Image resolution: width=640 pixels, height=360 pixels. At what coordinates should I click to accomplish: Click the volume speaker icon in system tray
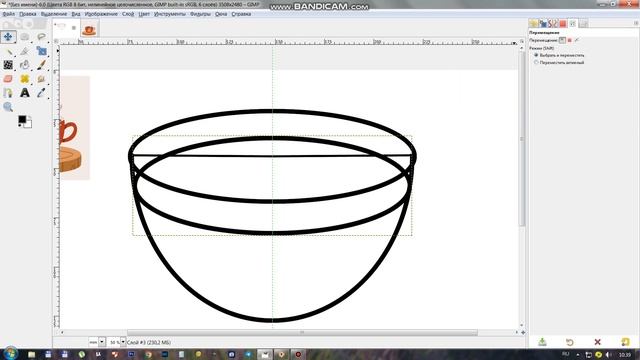[608, 355]
